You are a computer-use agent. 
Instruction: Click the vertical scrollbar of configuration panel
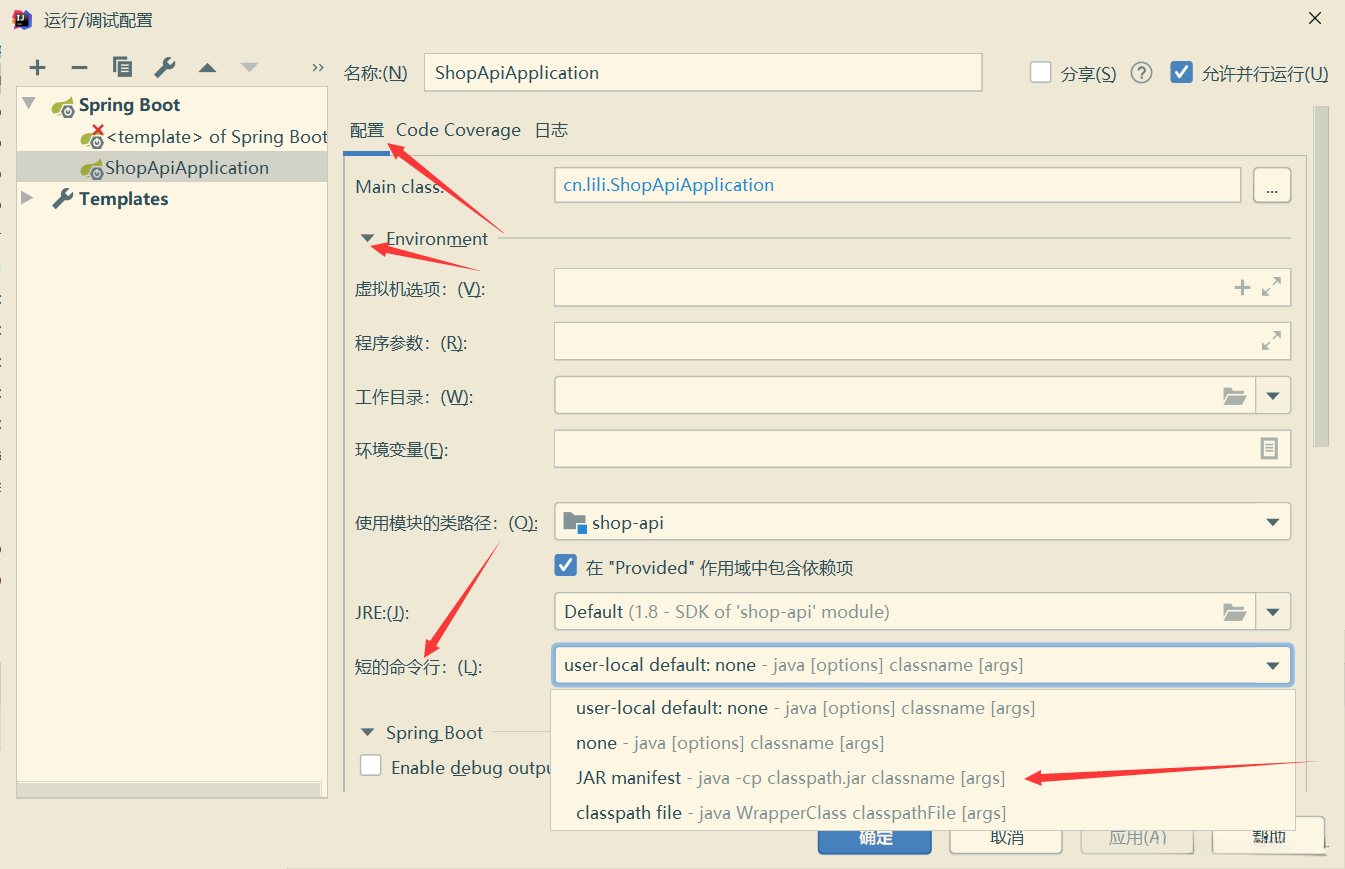[x=1320, y=275]
